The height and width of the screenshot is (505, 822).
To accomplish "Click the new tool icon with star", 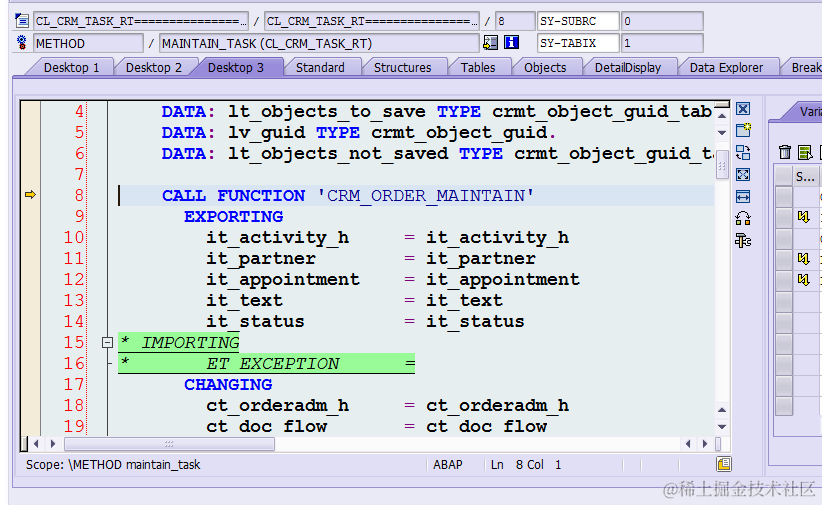I will pos(743,130).
